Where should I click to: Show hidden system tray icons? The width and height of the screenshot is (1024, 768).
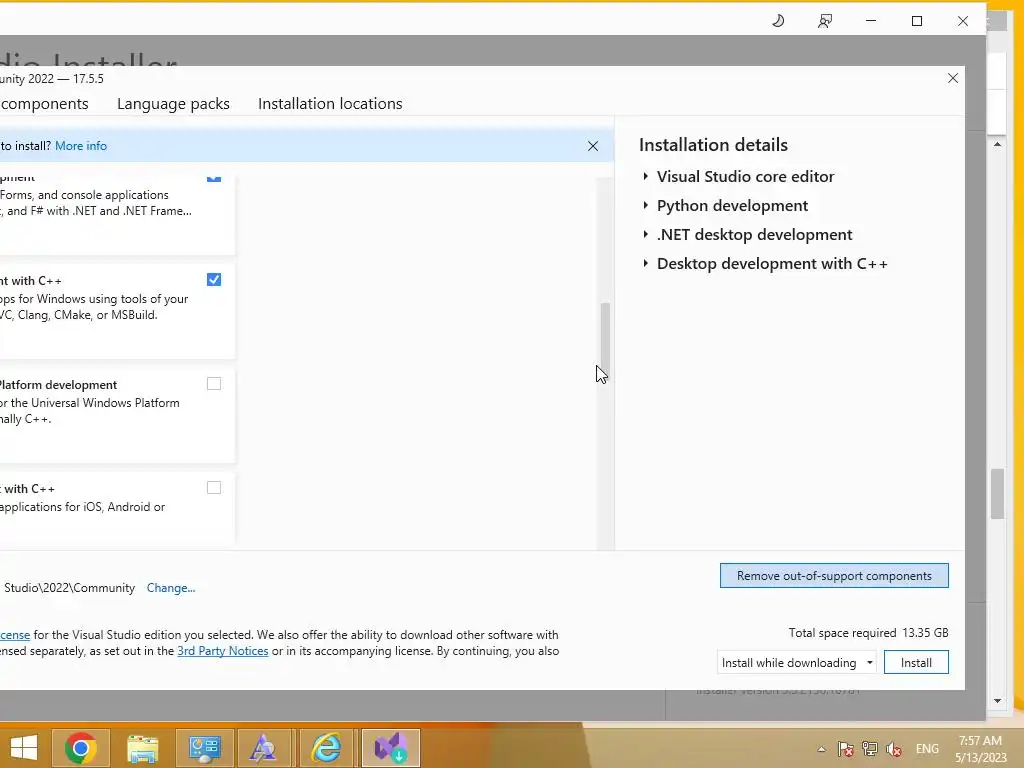822,749
